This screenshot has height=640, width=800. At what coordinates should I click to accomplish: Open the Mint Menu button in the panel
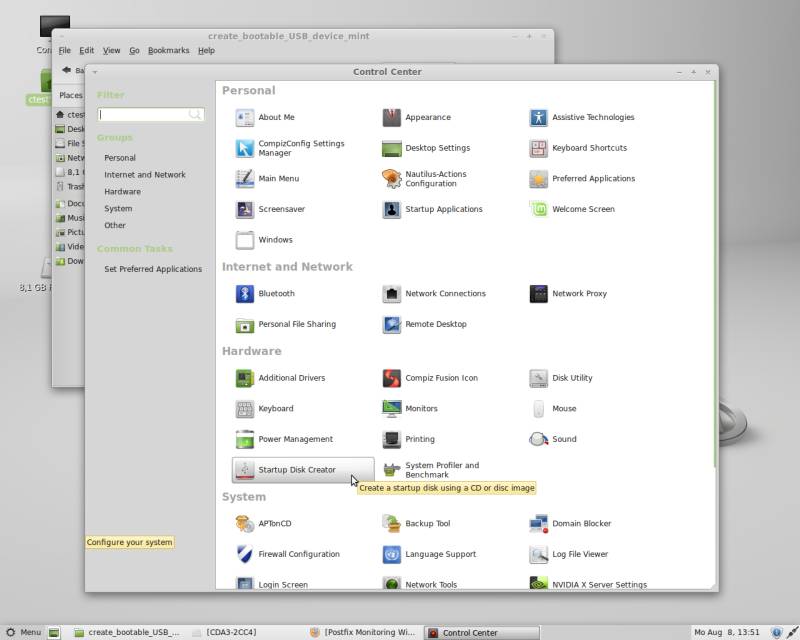tap(23, 632)
